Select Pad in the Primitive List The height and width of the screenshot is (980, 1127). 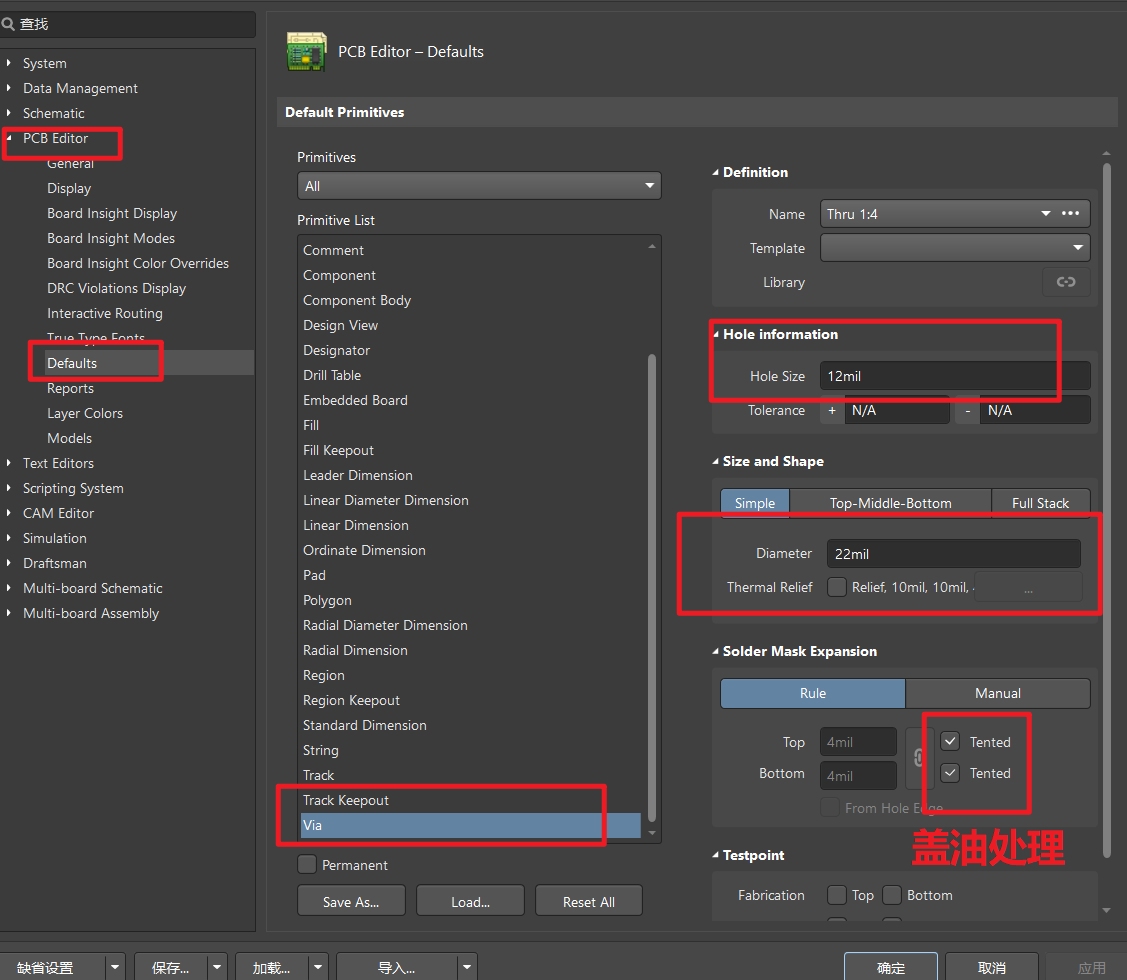tap(314, 574)
